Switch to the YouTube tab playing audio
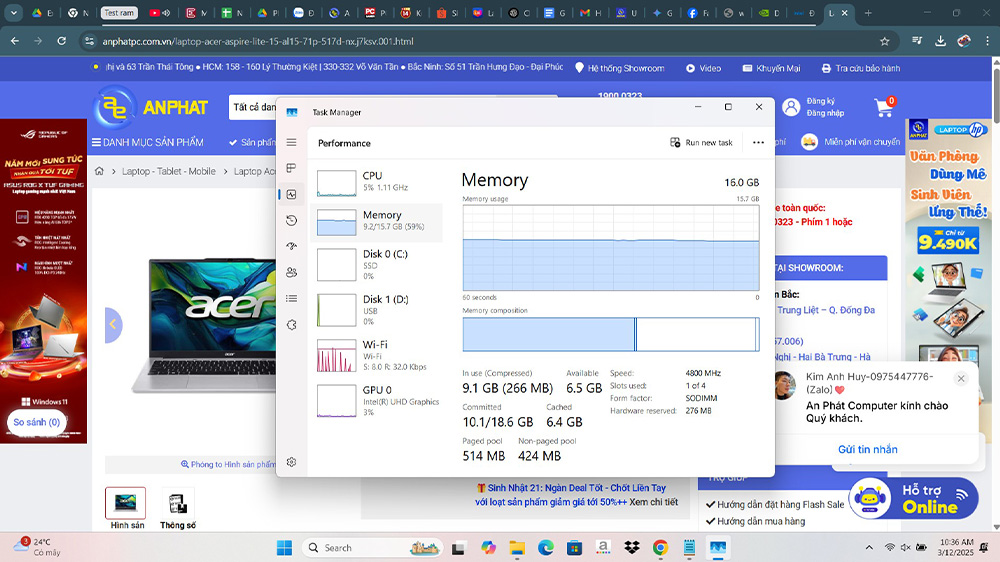 [159, 13]
